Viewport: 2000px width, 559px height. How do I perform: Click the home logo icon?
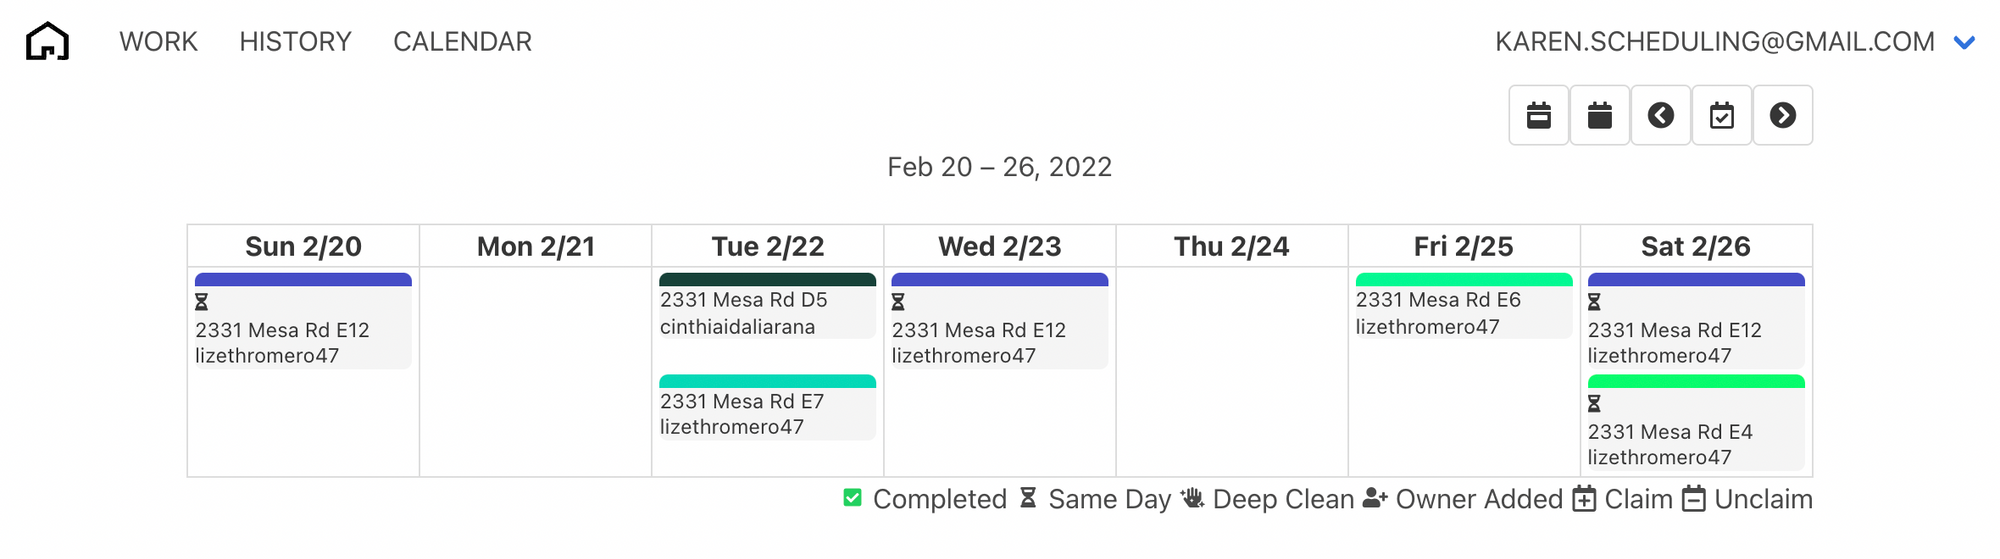tap(47, 42)
